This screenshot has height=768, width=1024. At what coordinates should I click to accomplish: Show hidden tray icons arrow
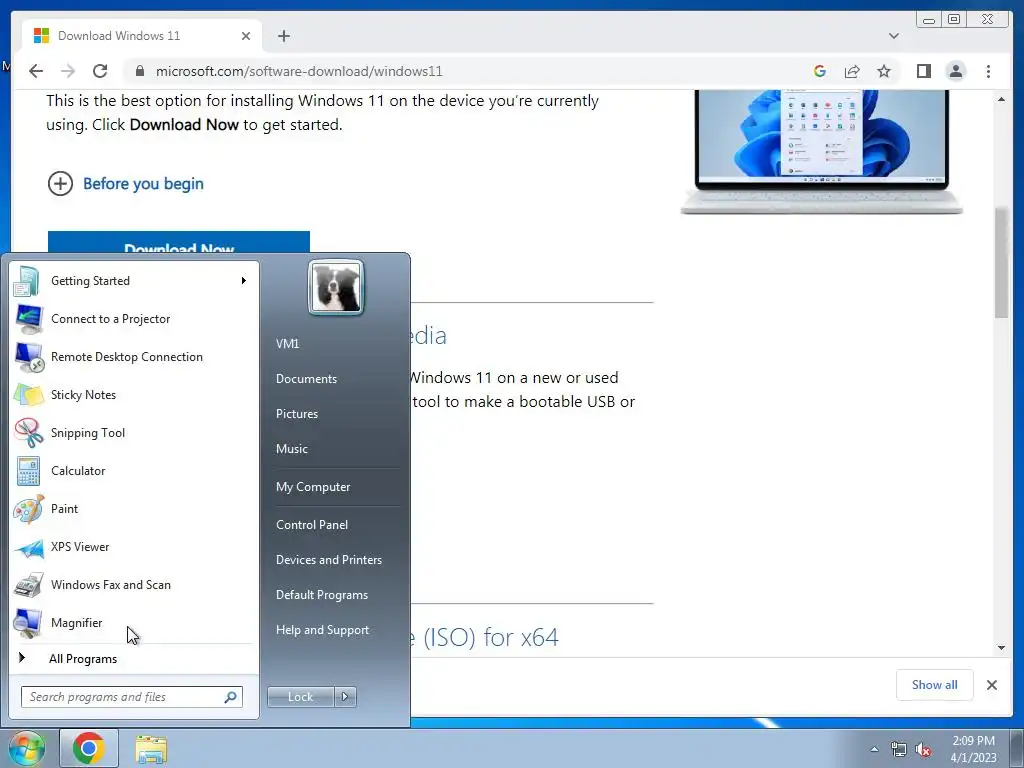[874, 750]
